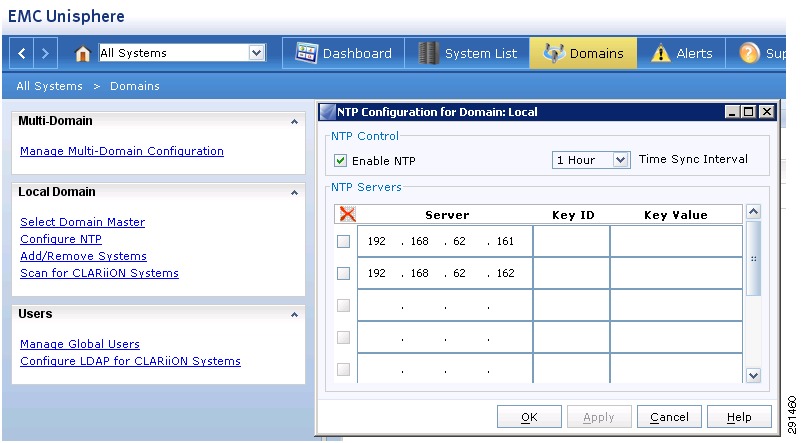Click the Cancel button
Image resolution: width=802 pixels, height=443 pixels.
(669, 417)
